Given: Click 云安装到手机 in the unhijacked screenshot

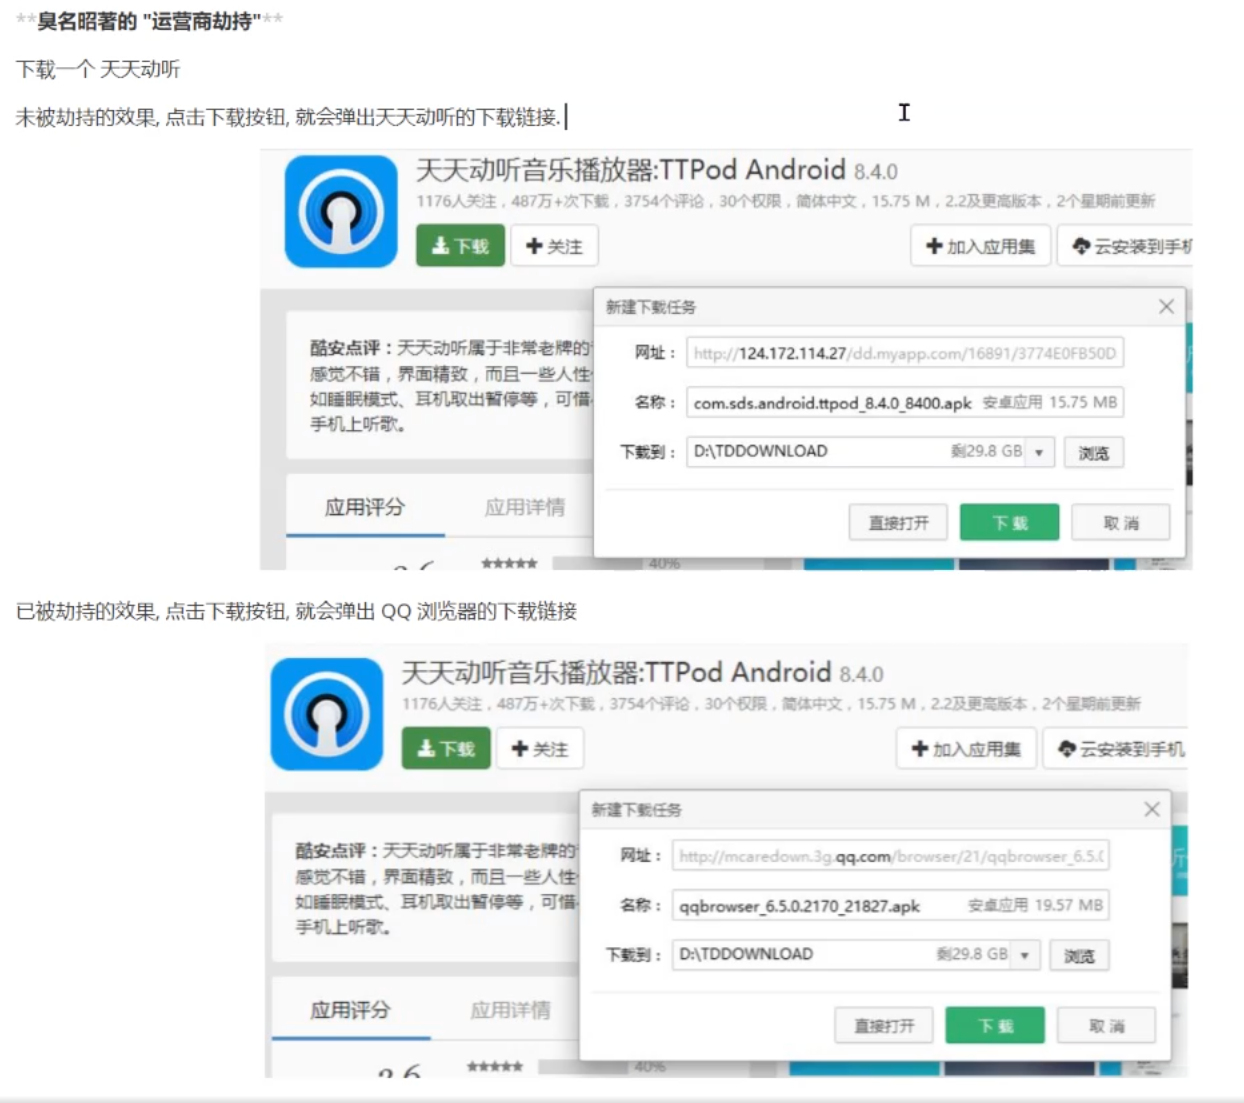Looking at the screenshot, I should pyautogui.click(x=1125, y=246).
